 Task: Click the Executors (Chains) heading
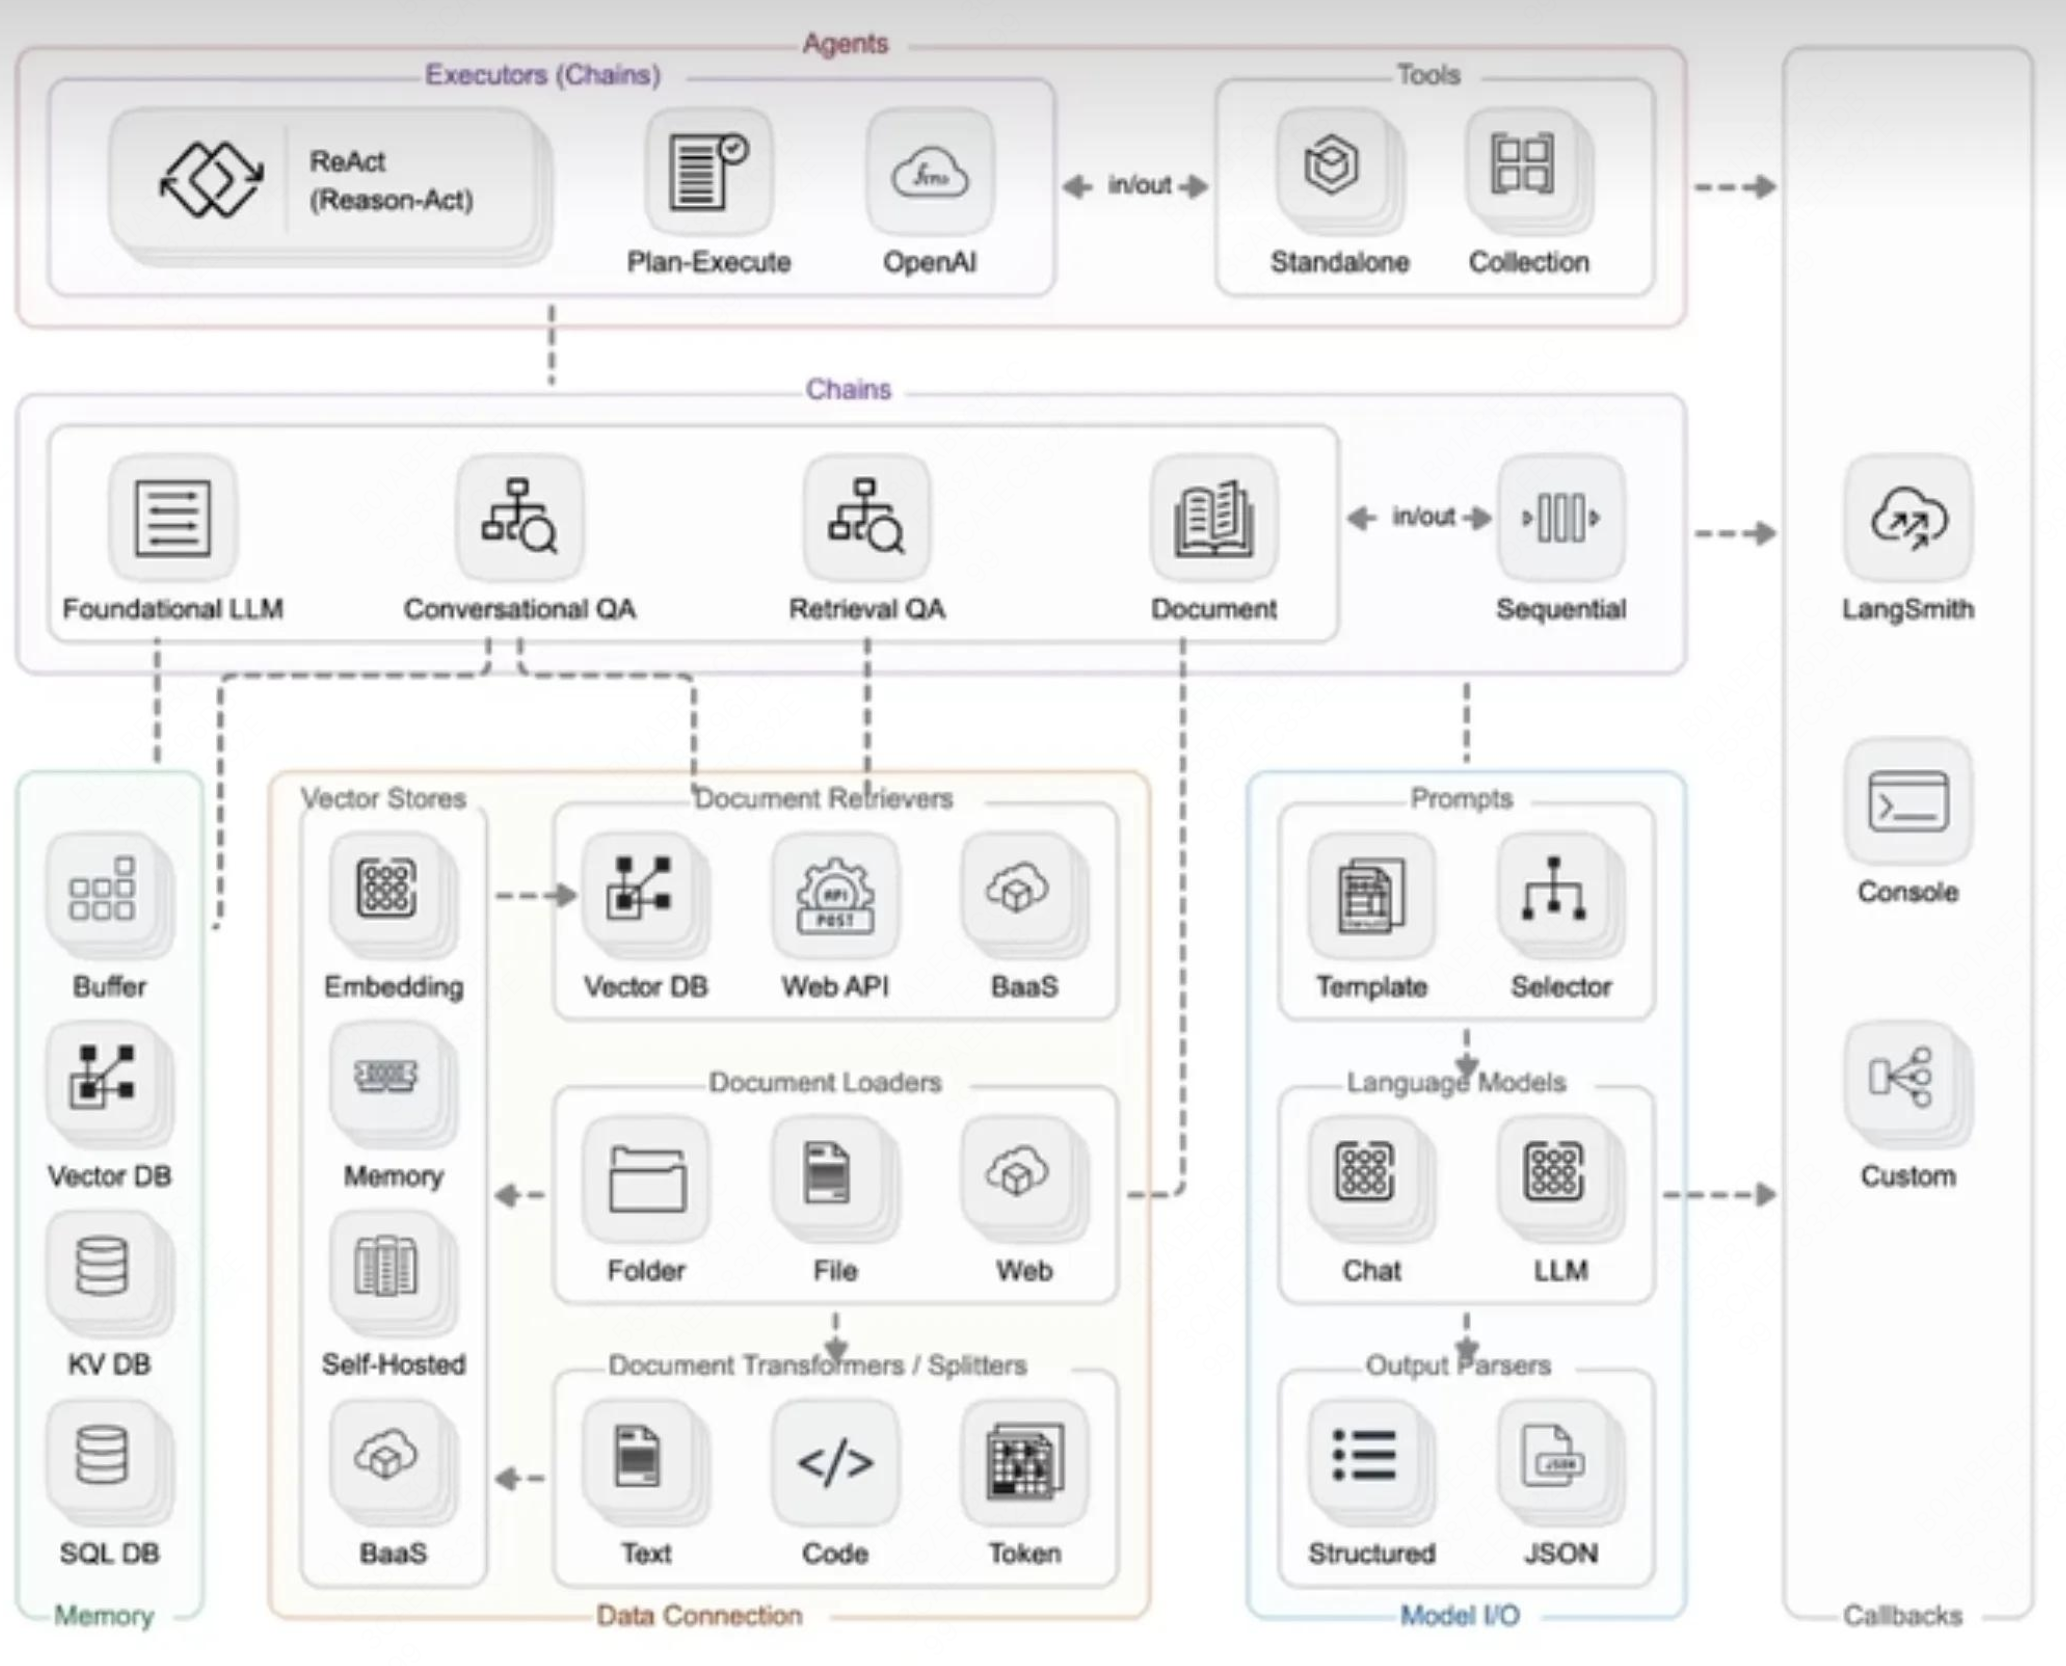[x=543, y=75]
